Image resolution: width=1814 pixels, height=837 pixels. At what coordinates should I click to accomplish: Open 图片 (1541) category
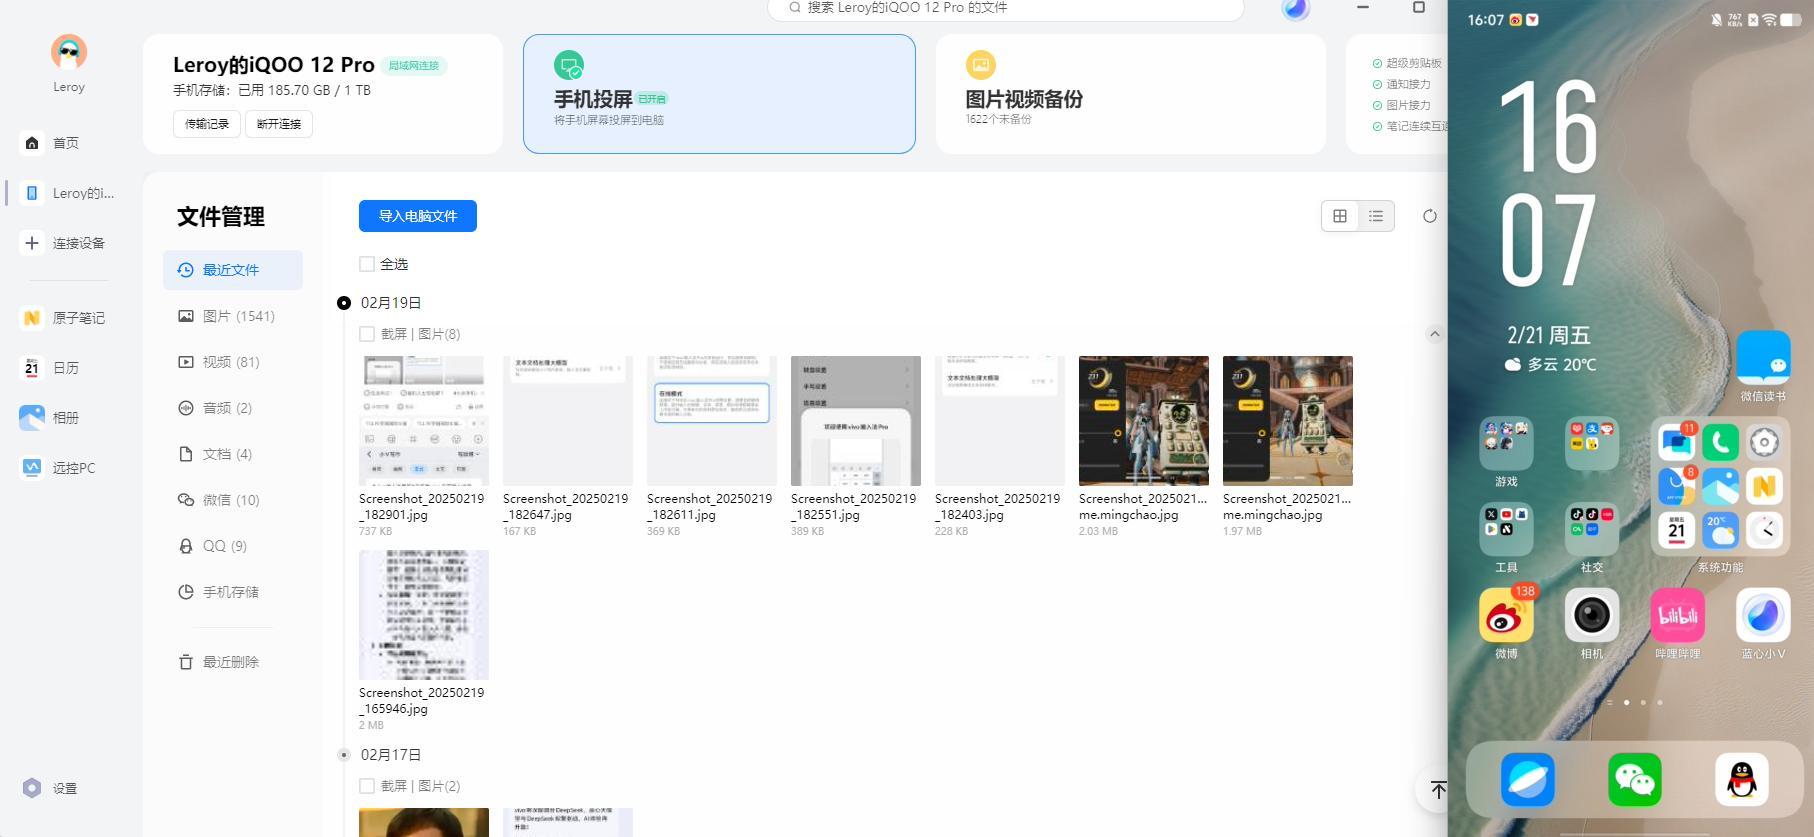(x=233, y=316)
